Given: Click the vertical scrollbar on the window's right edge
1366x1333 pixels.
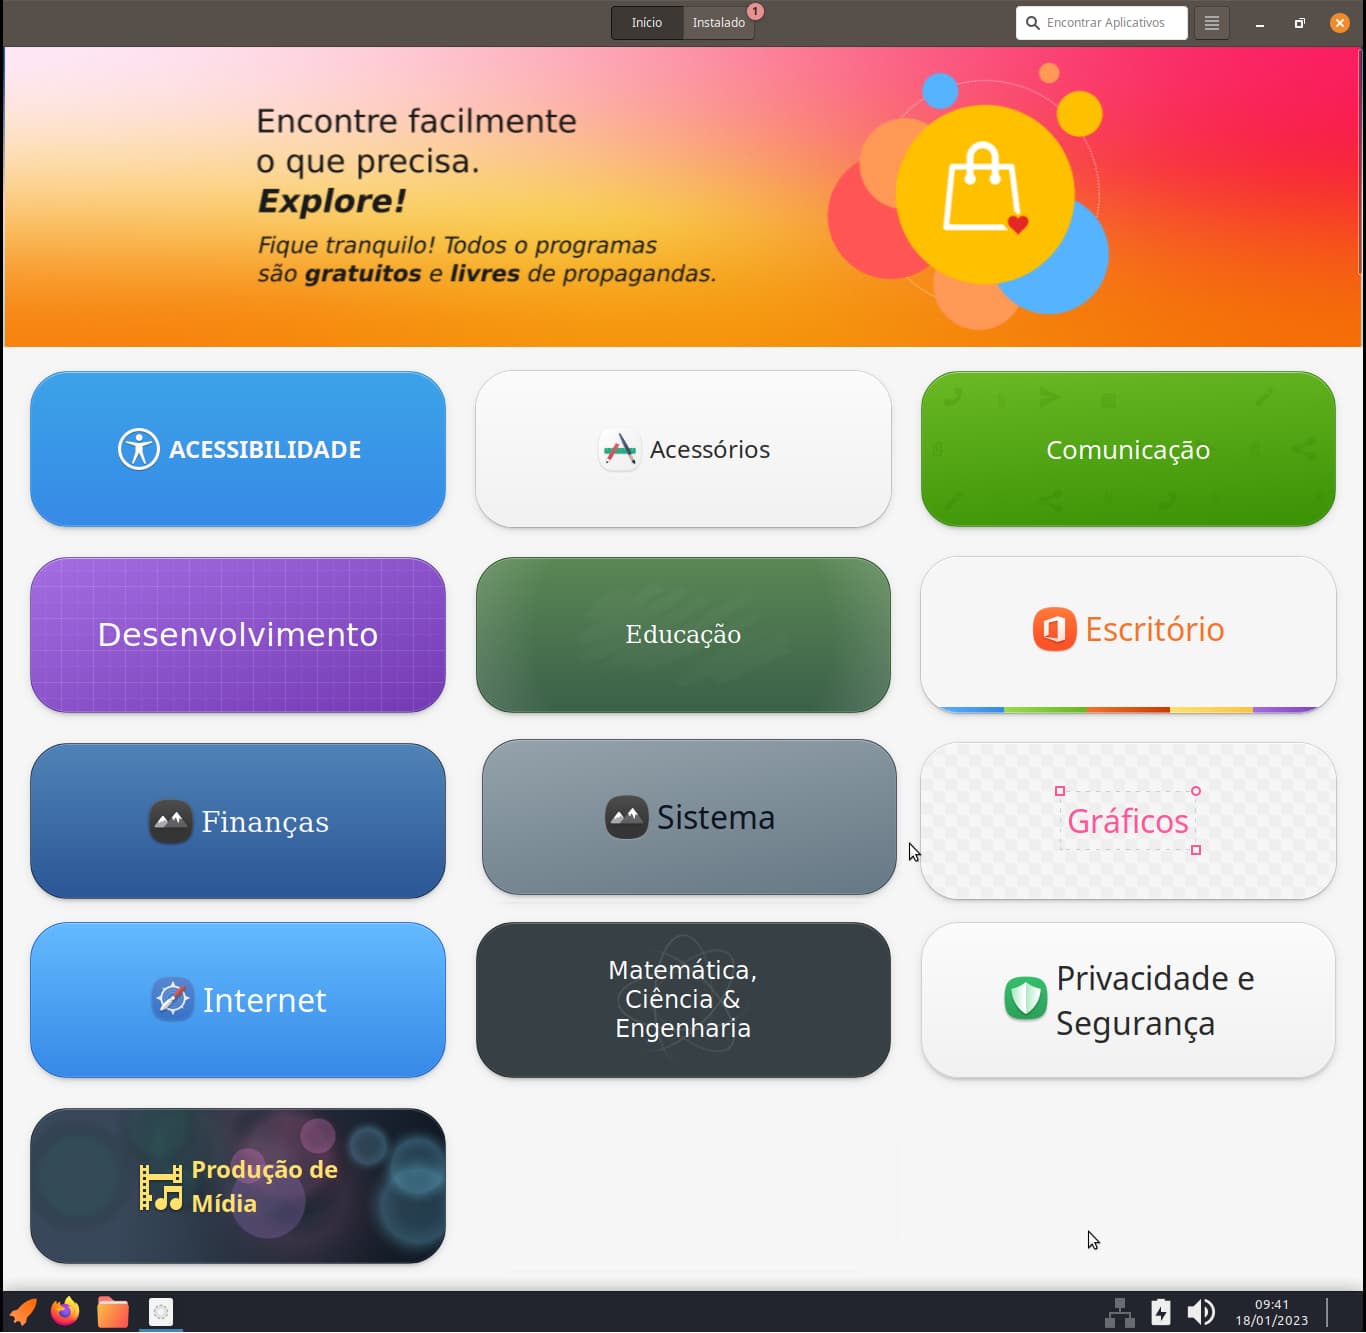Looking at the screenshot, I should (x=1361, y=162).
